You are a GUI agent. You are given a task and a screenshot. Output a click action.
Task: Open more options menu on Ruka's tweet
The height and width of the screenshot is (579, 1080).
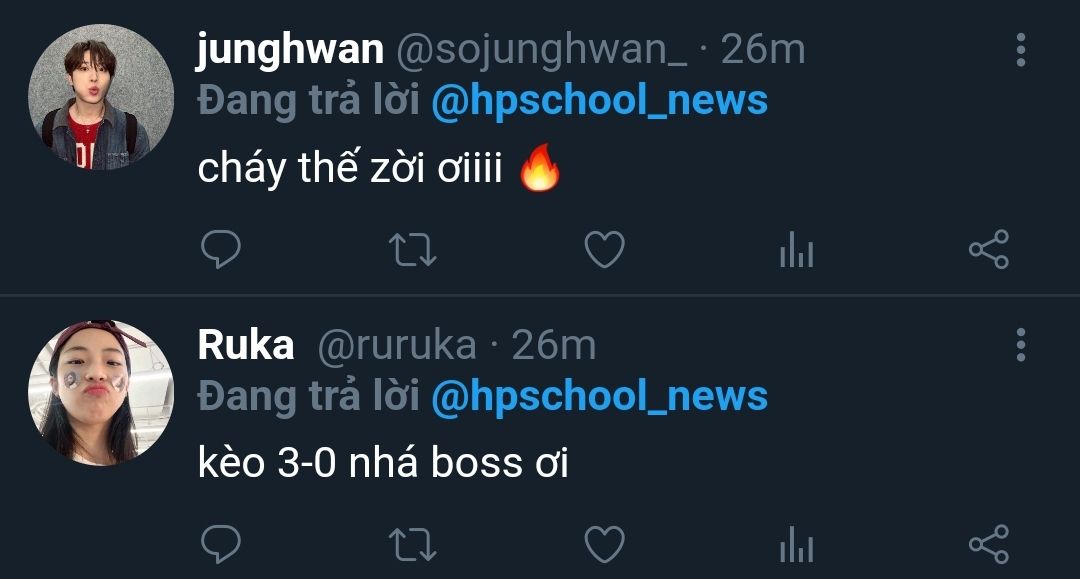(1021, 345)
